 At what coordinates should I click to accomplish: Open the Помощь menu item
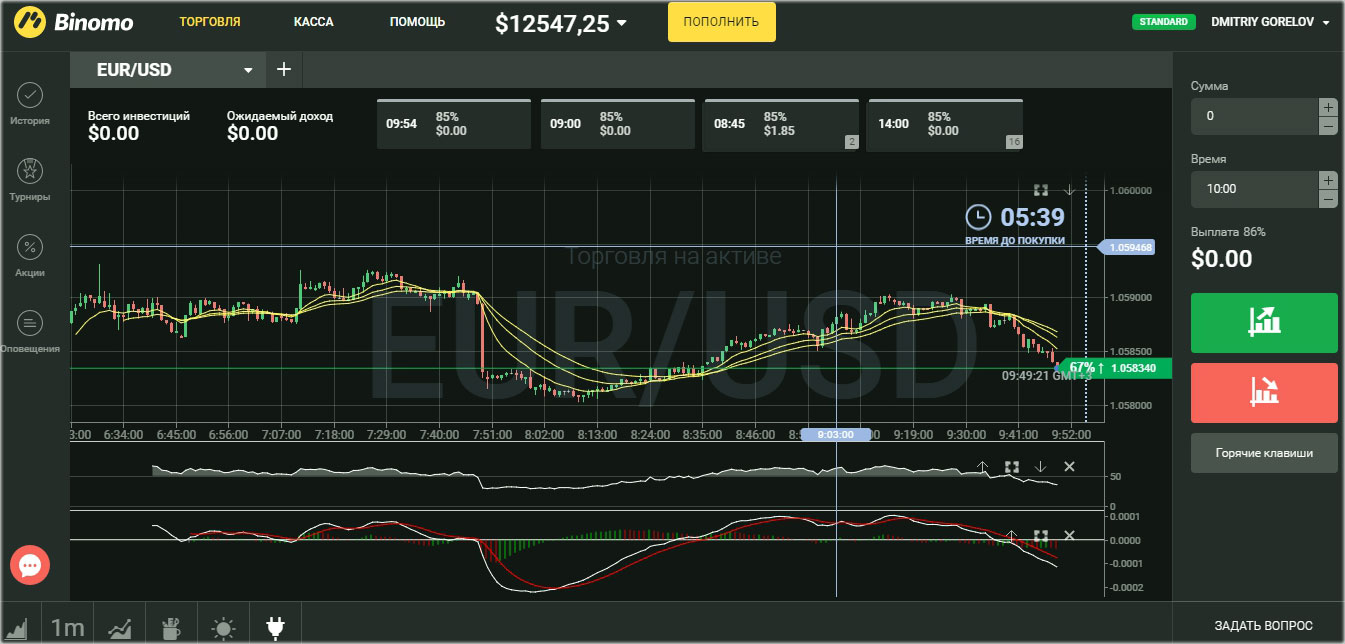pyautogui.click(x=417, y=22)
